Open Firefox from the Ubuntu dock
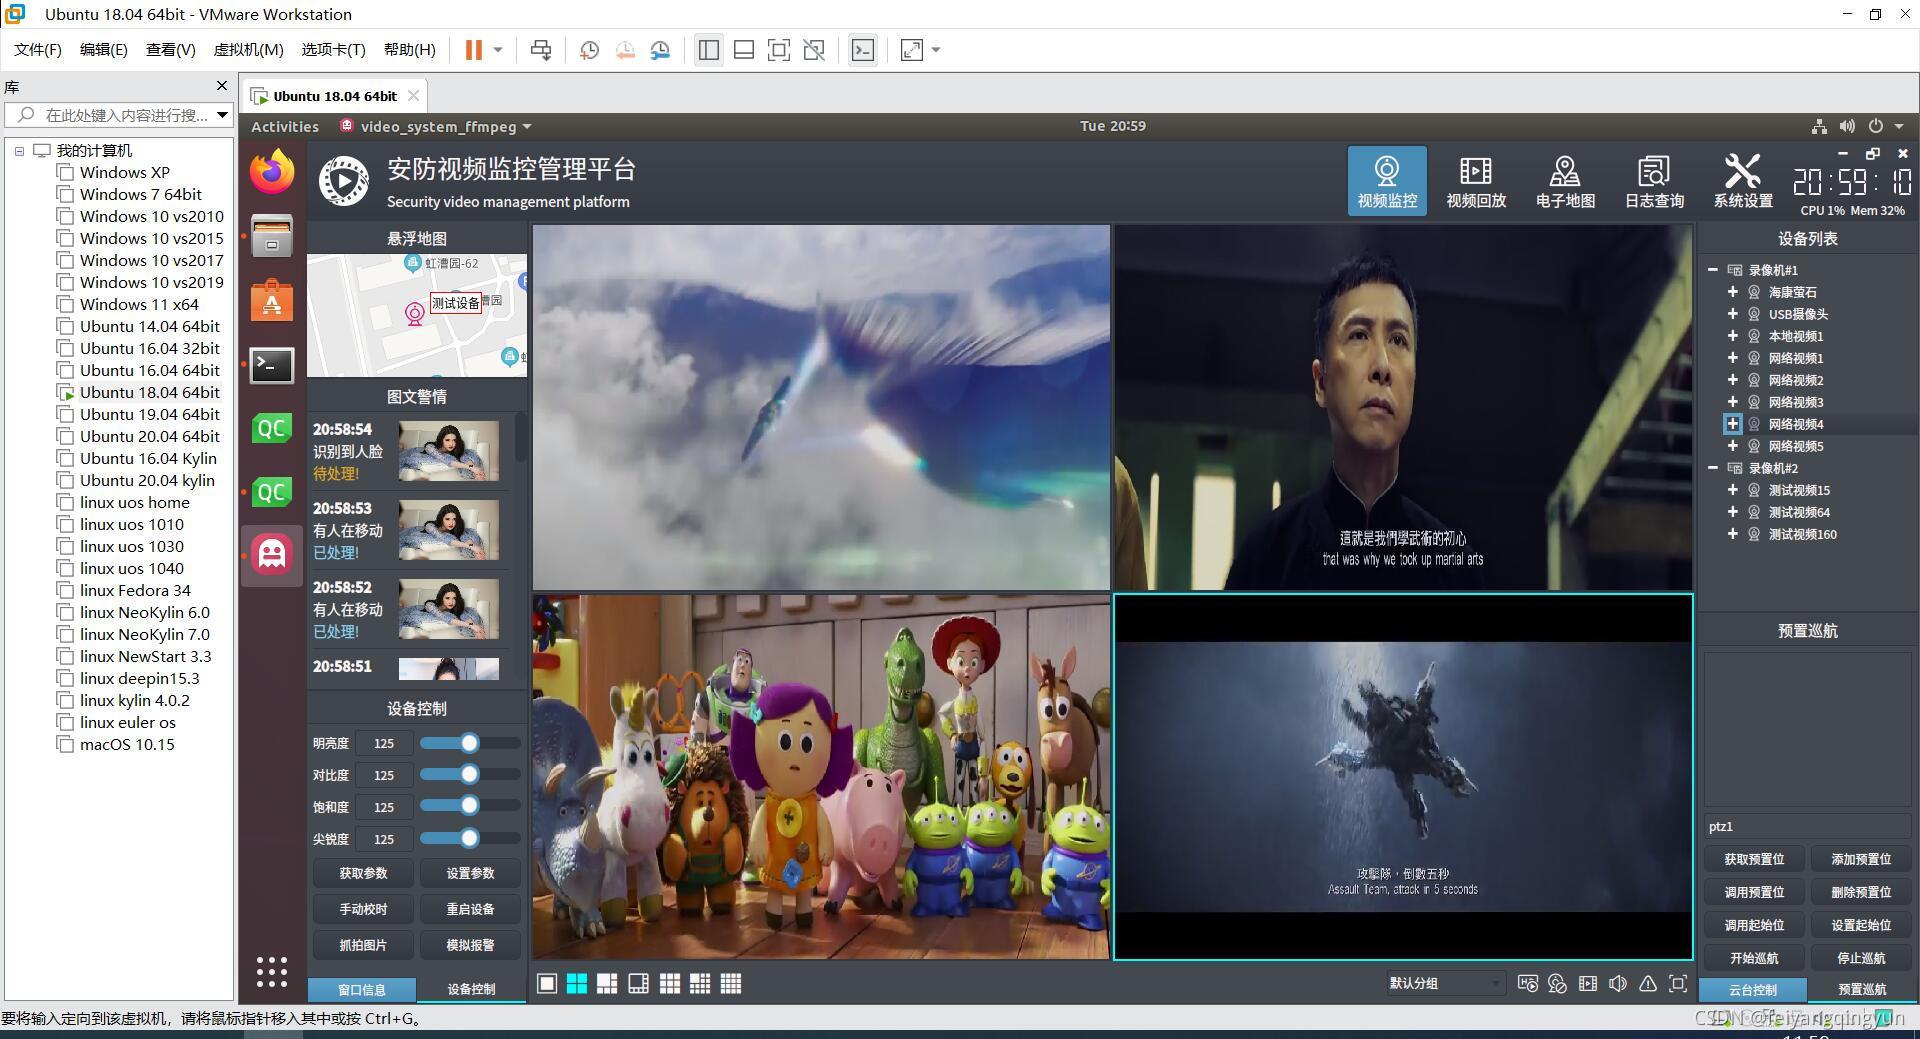The width and height of the screenshot is (1920, 1039). [272, 172]
